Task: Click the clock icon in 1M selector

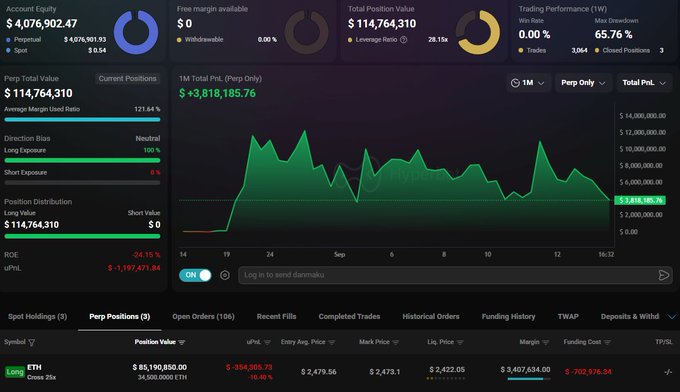Action: [515, 83]
